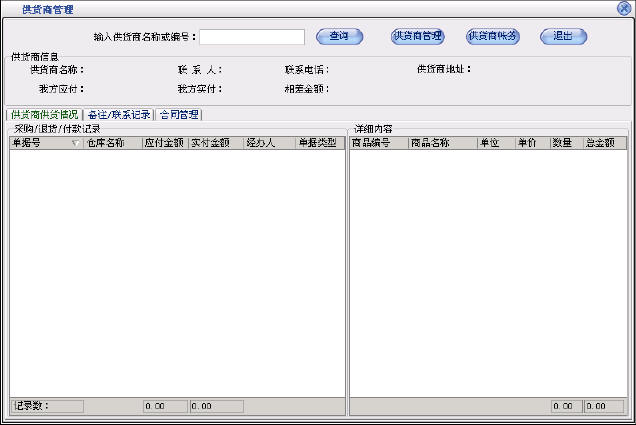This screenshot has height=425, width=636.
Task: Close the 供货商管理 window
Action: click(624, 8)
